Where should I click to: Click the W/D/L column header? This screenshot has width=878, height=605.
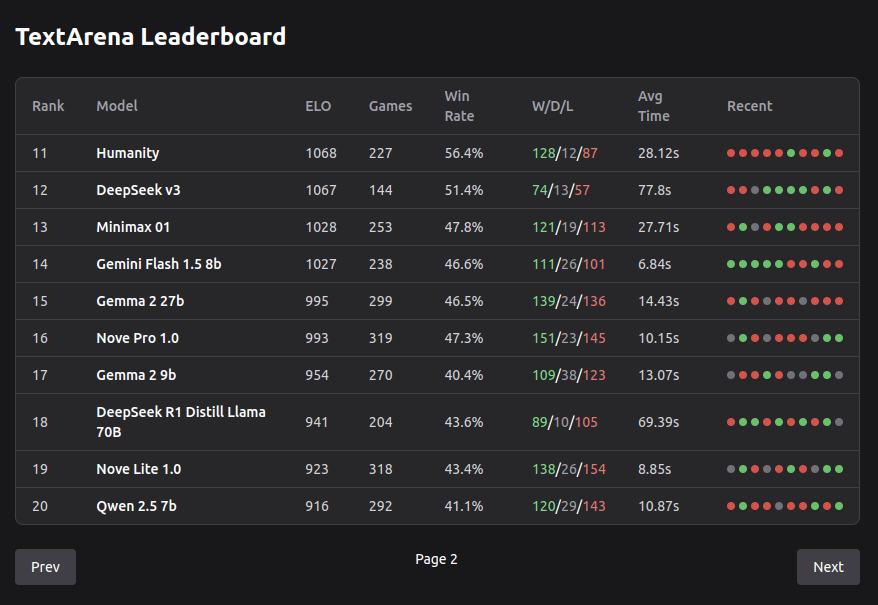552,106
